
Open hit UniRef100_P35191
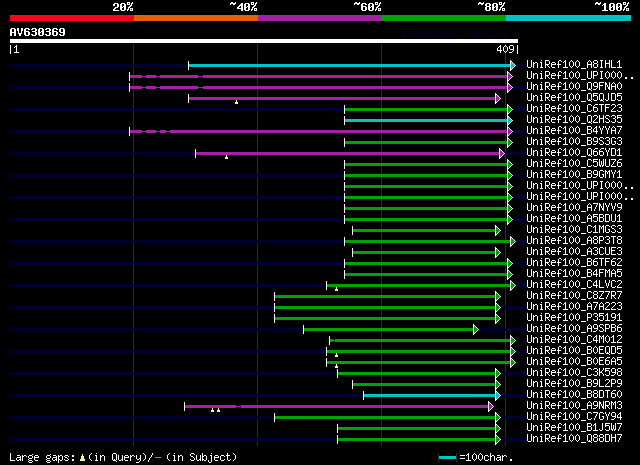[x=574, y=318]
